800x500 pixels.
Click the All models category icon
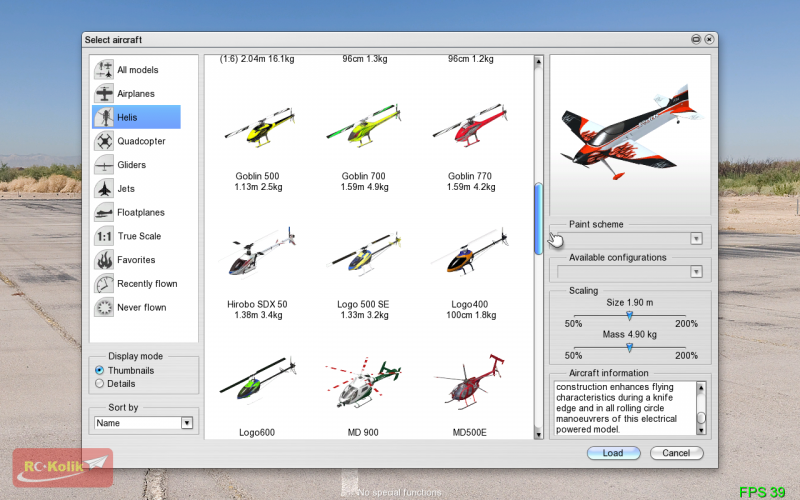(104, 69)
